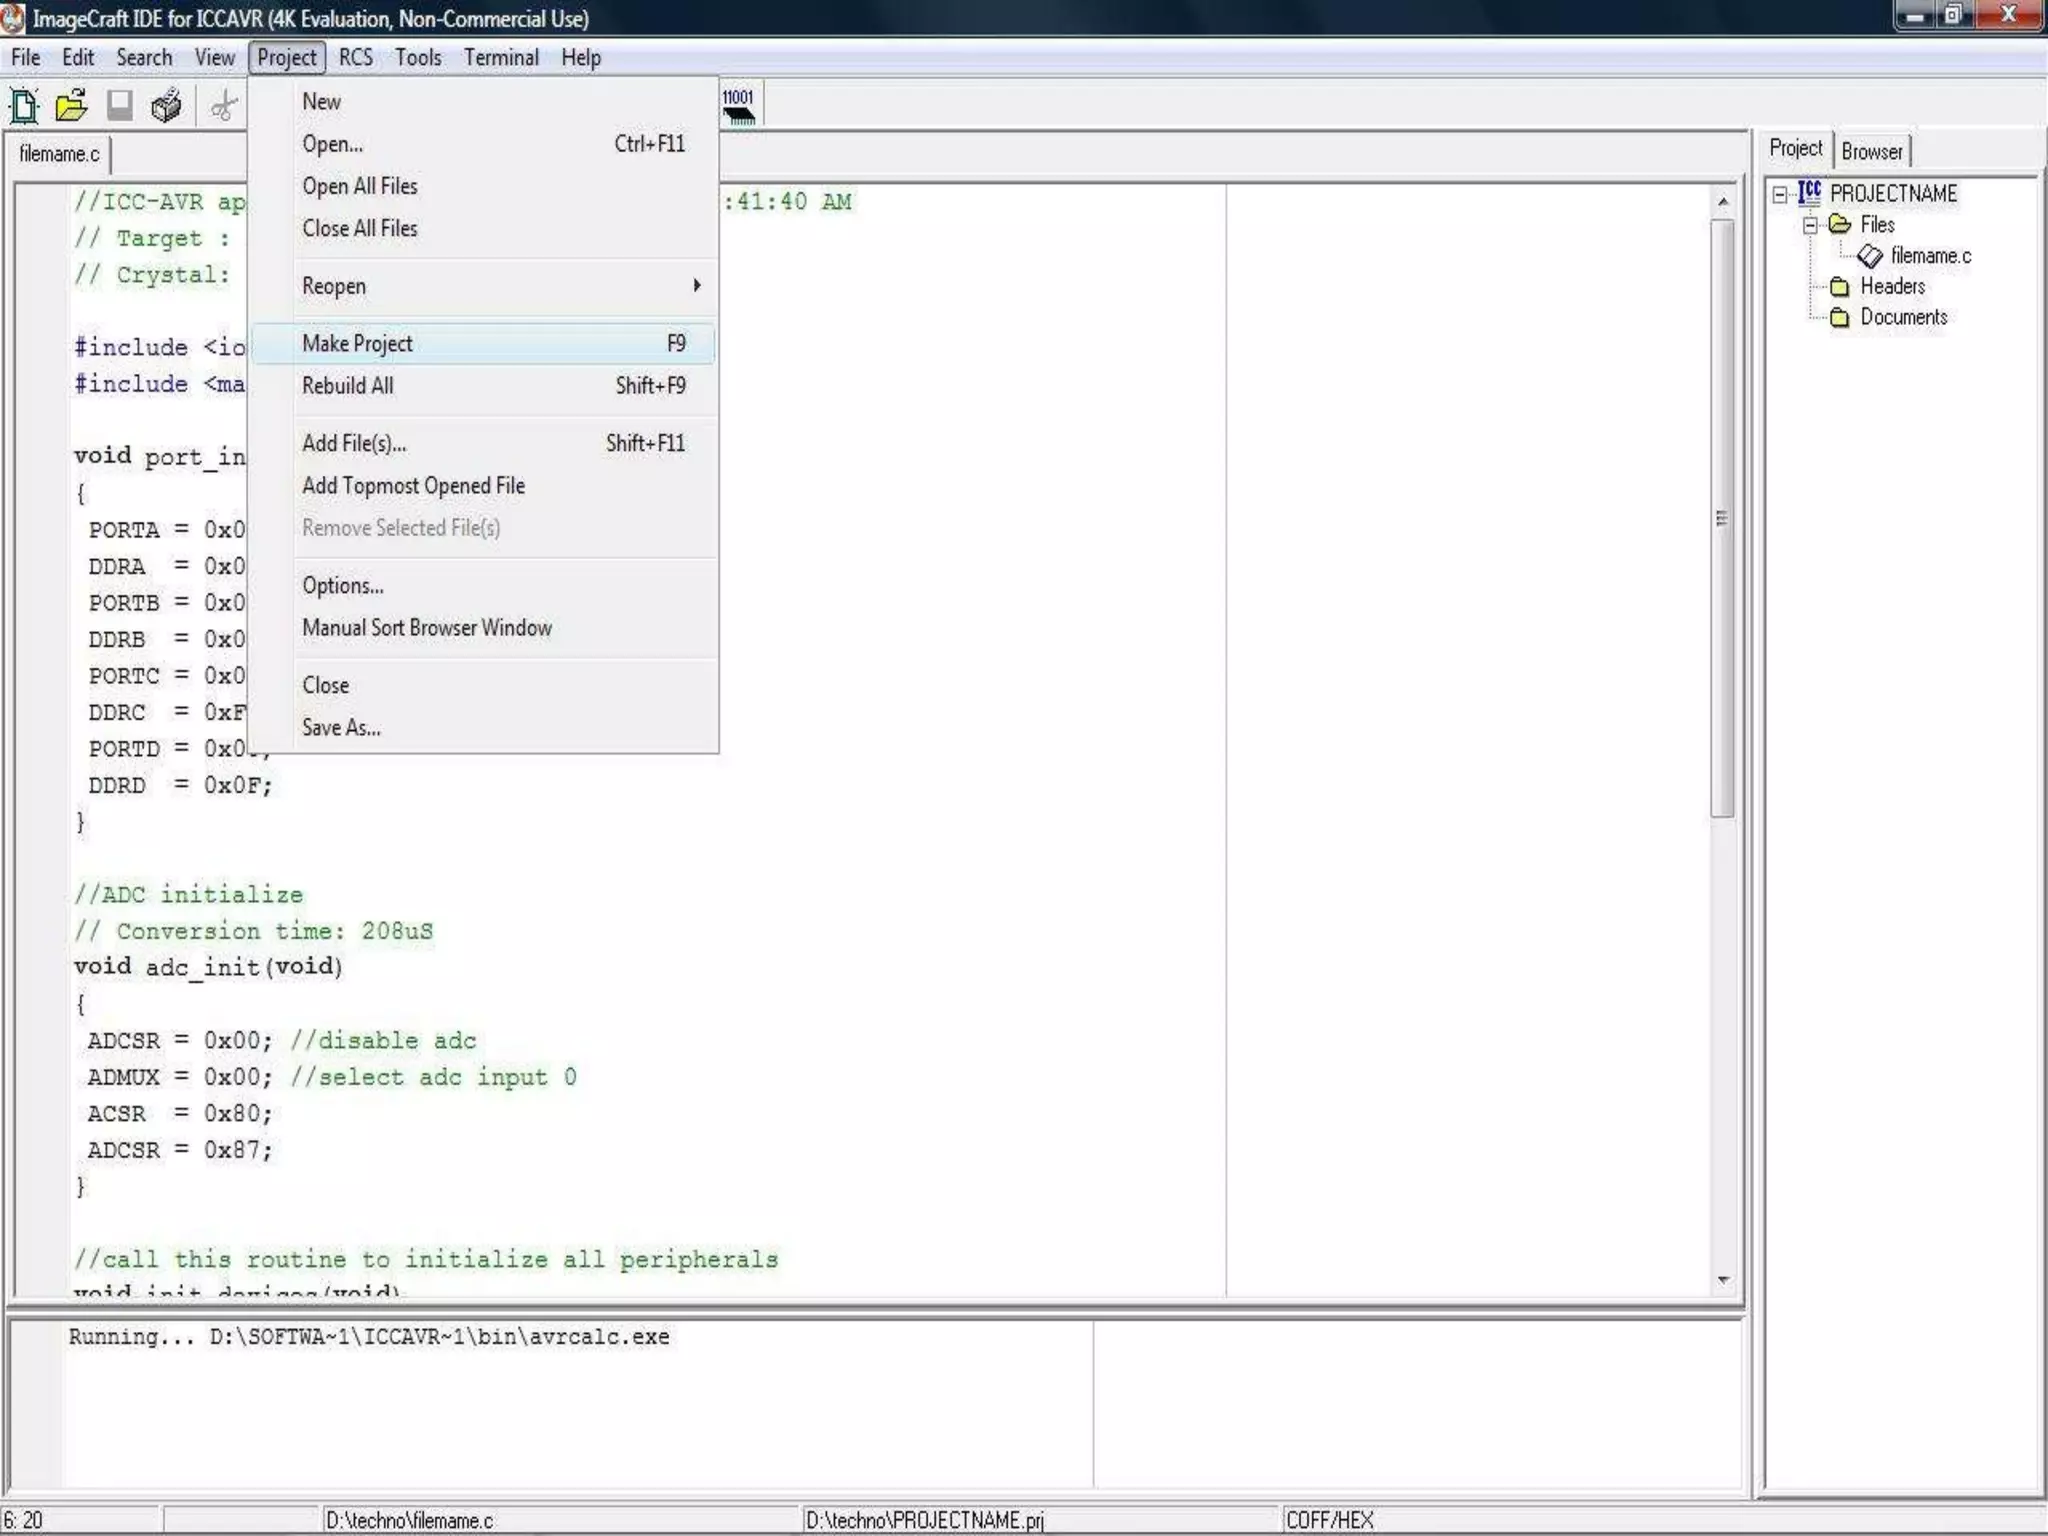Click the Cut scissors toolbar icon

point(225,105)
